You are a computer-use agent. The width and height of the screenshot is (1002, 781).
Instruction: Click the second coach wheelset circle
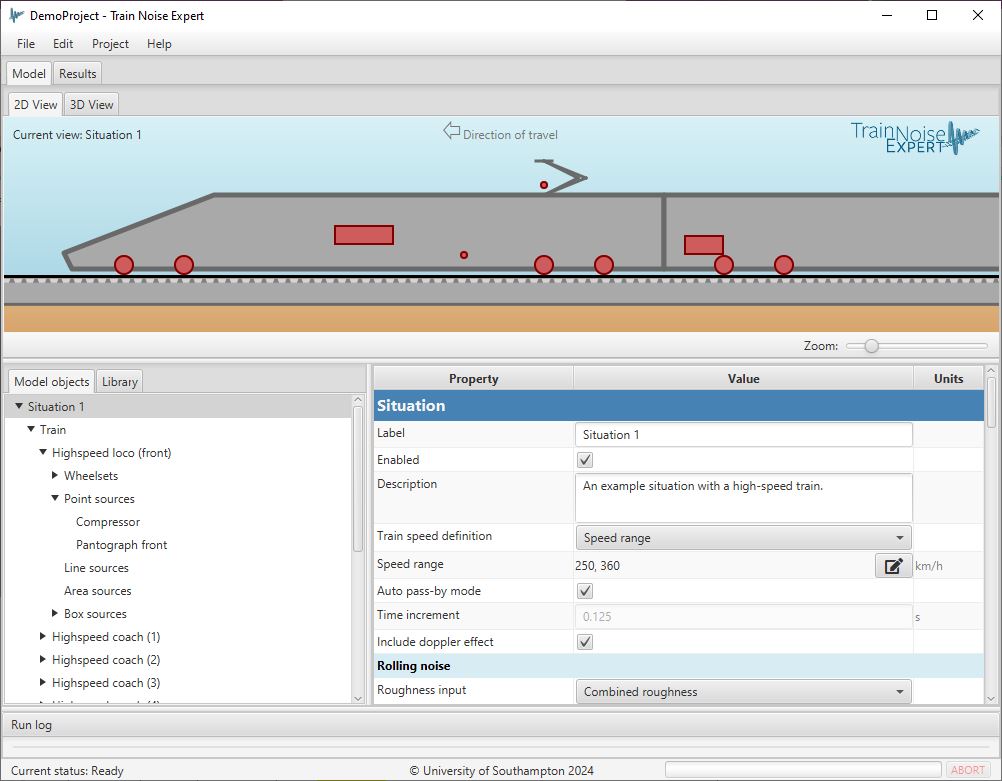pyautogui.click(x=784, y=265)
